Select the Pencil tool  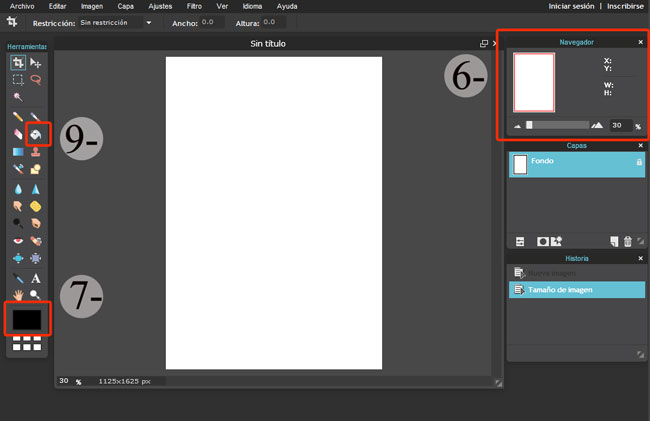coord(18,117)
